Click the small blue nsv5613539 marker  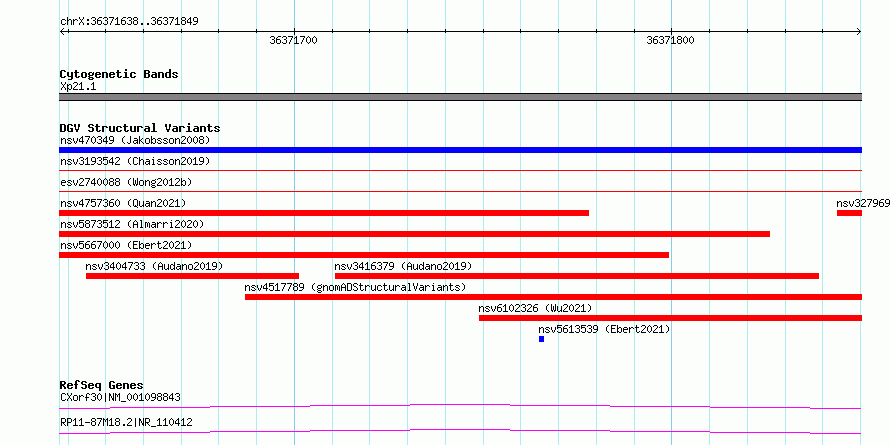(x=541, y=339)
